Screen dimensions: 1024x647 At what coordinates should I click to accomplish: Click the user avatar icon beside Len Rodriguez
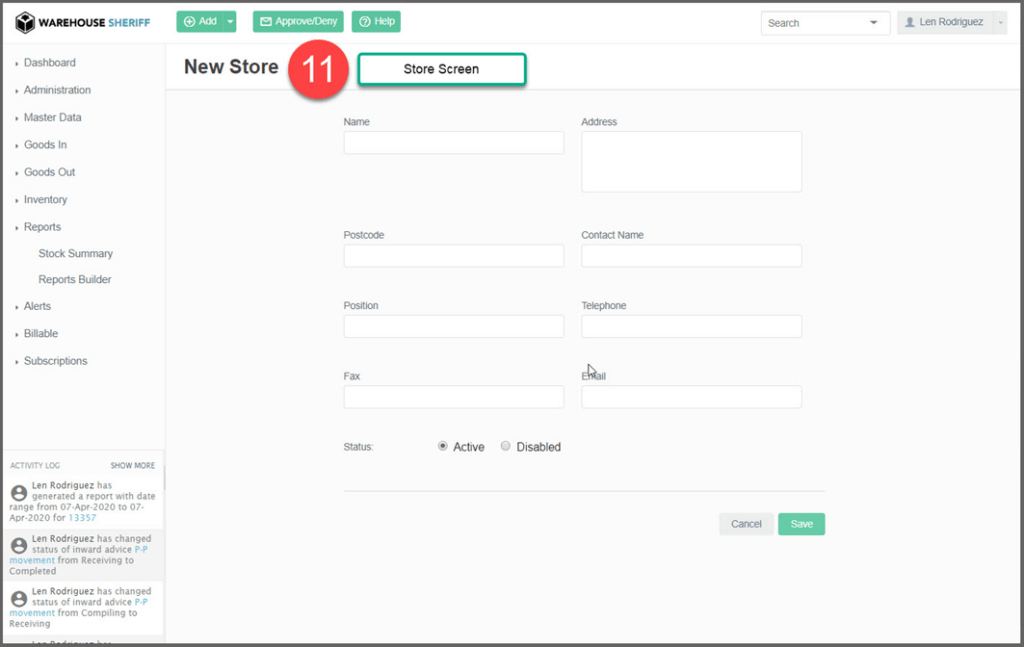coord(909,22)
